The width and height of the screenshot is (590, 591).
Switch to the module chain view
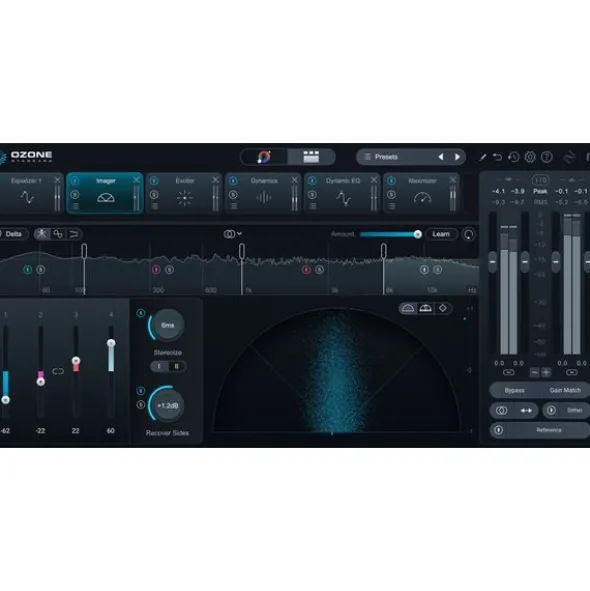click(311, 157)
